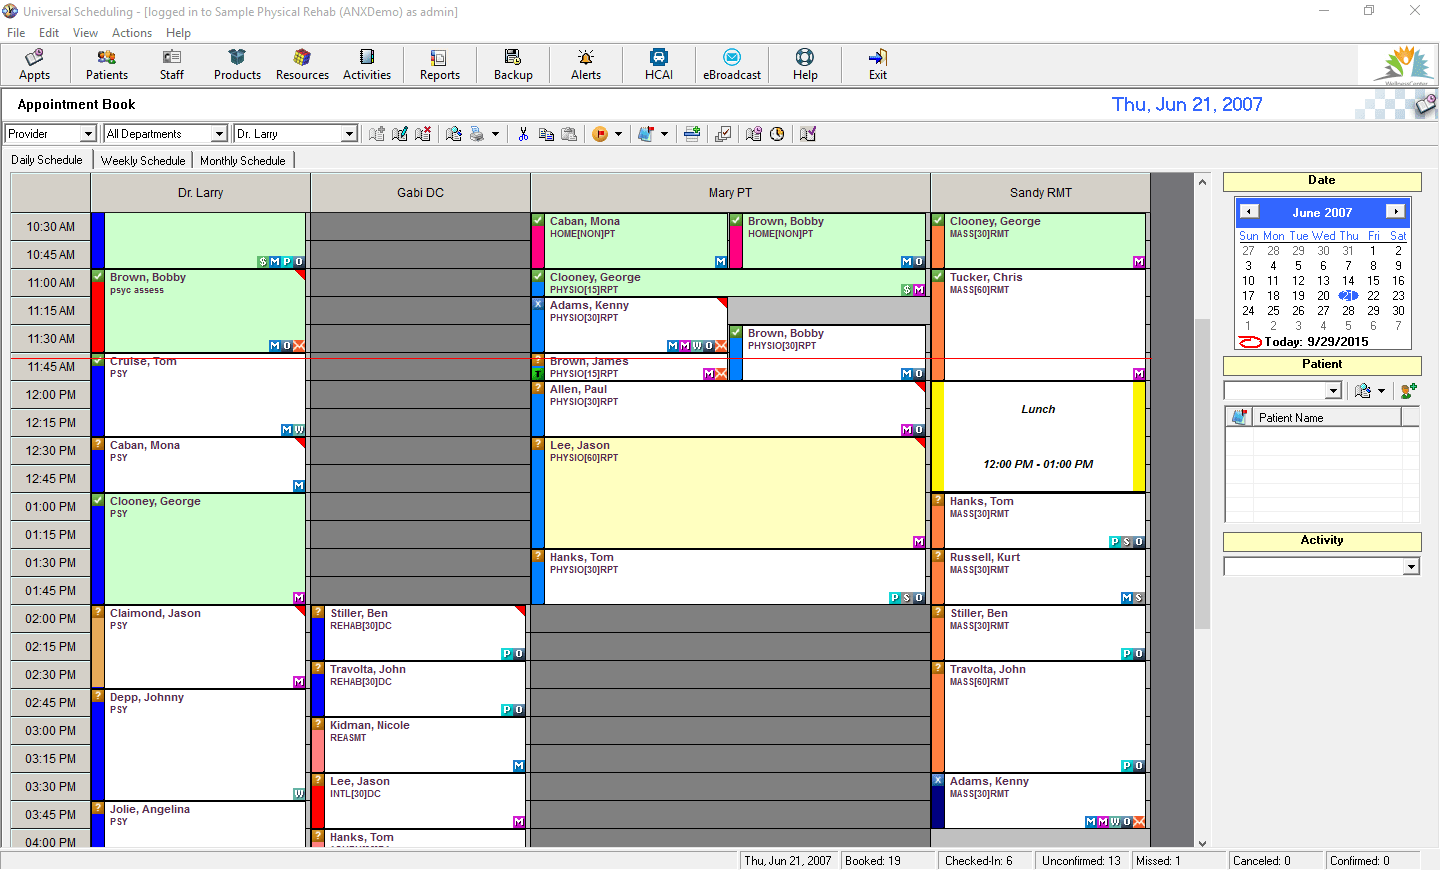The image size is (1440, 870).
Task: Click the scissors cut icon
Action: click(x=523, y=134)
